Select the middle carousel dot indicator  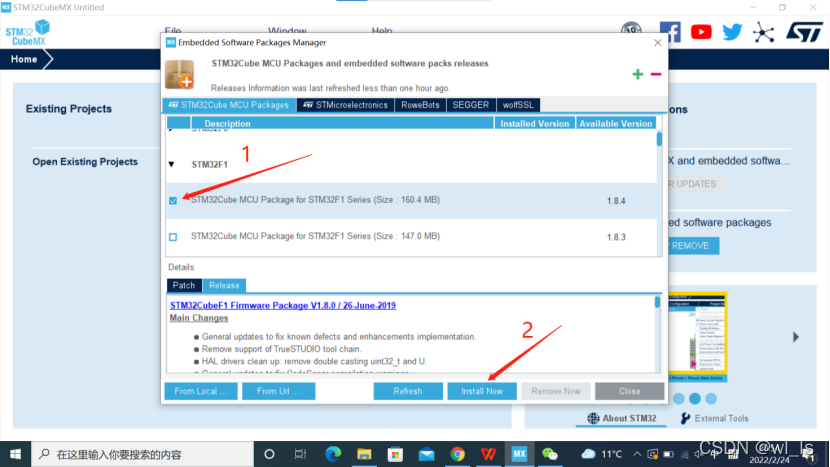pos(695,398)
